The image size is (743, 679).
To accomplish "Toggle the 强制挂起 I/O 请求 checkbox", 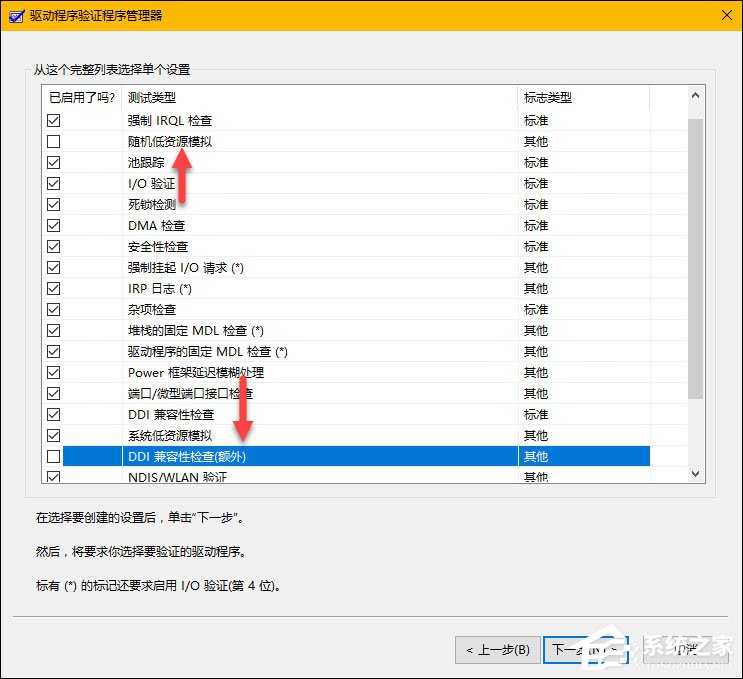I will pyautogui.click(x=54, y=267).
